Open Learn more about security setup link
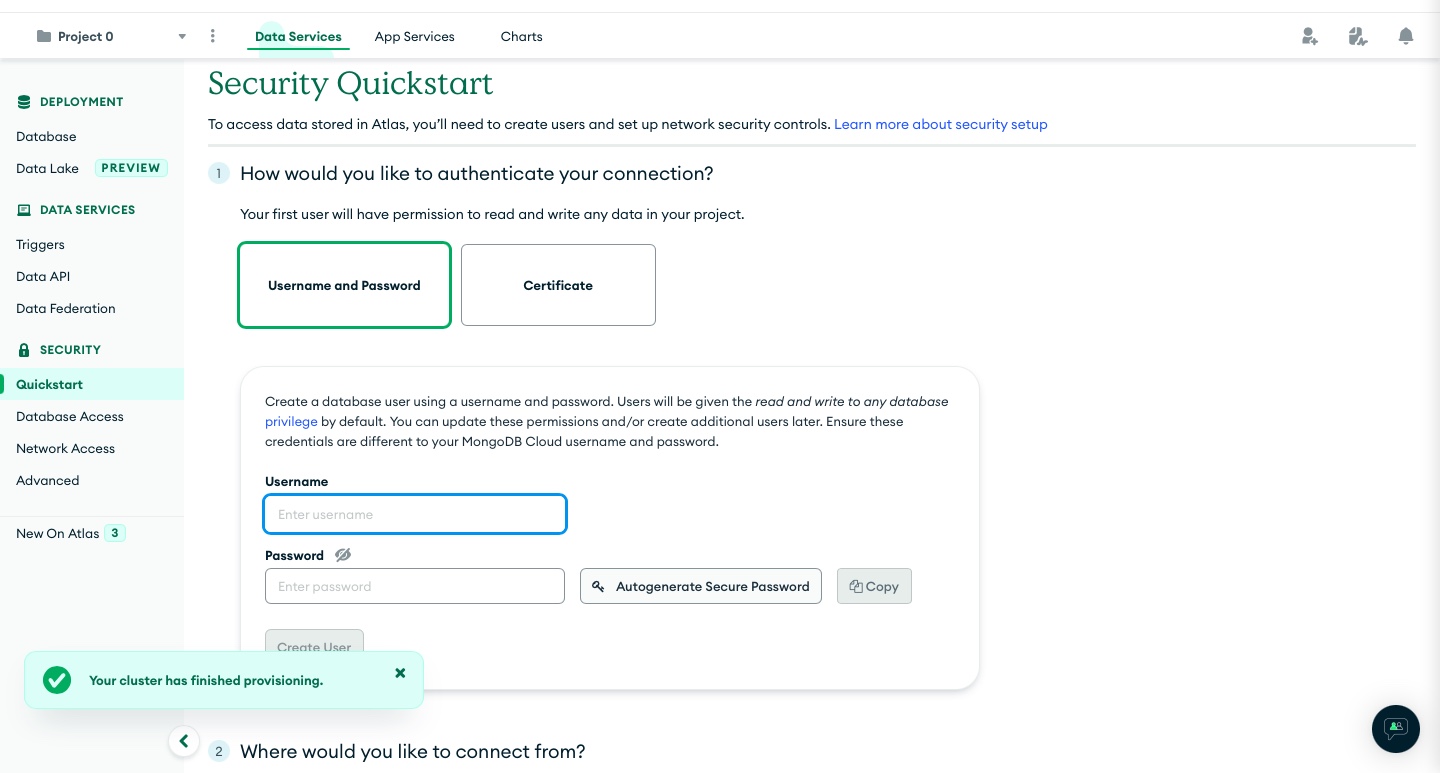This screenshot has height=773, width=1440. pyautogui.click(x=941, y=124)
